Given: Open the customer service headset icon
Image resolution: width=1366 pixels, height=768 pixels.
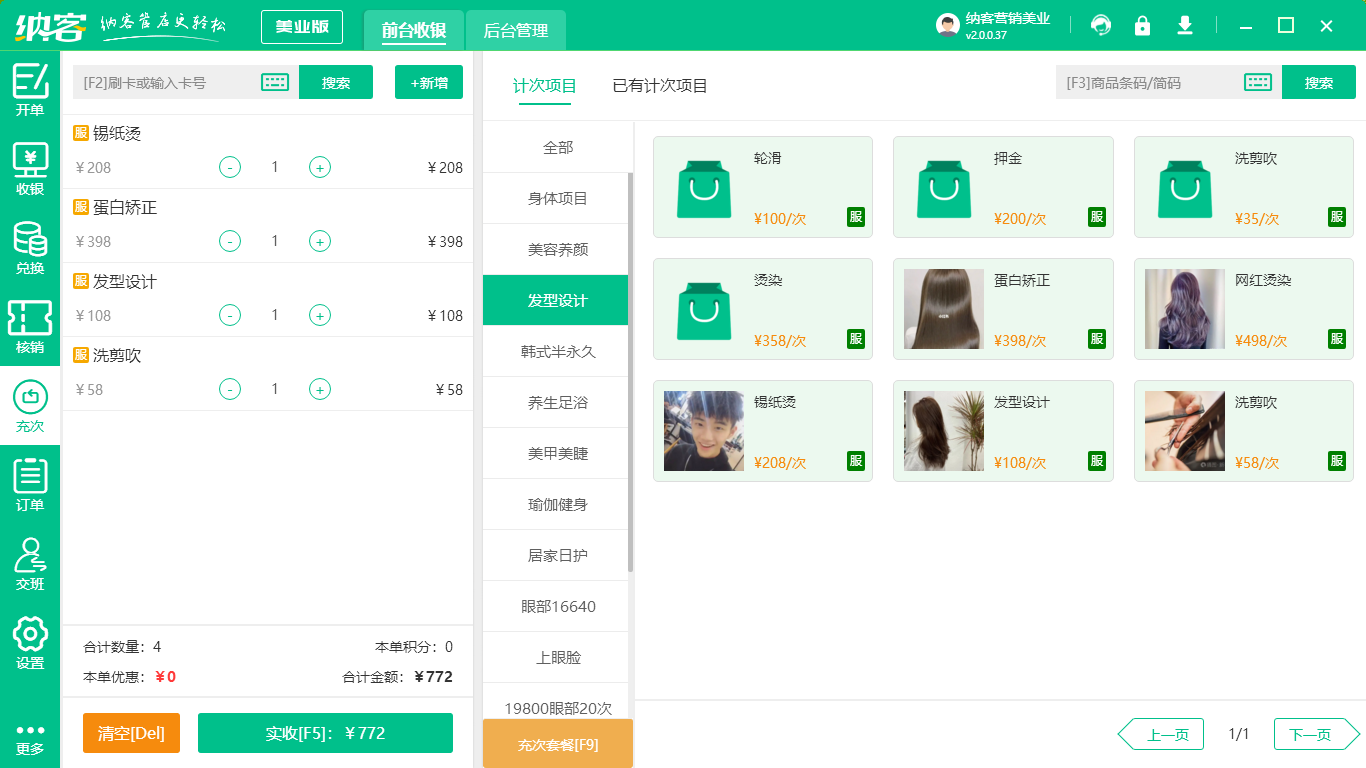Looking at the screenshot, I should pyautogui.click(x=1101, y=25).
